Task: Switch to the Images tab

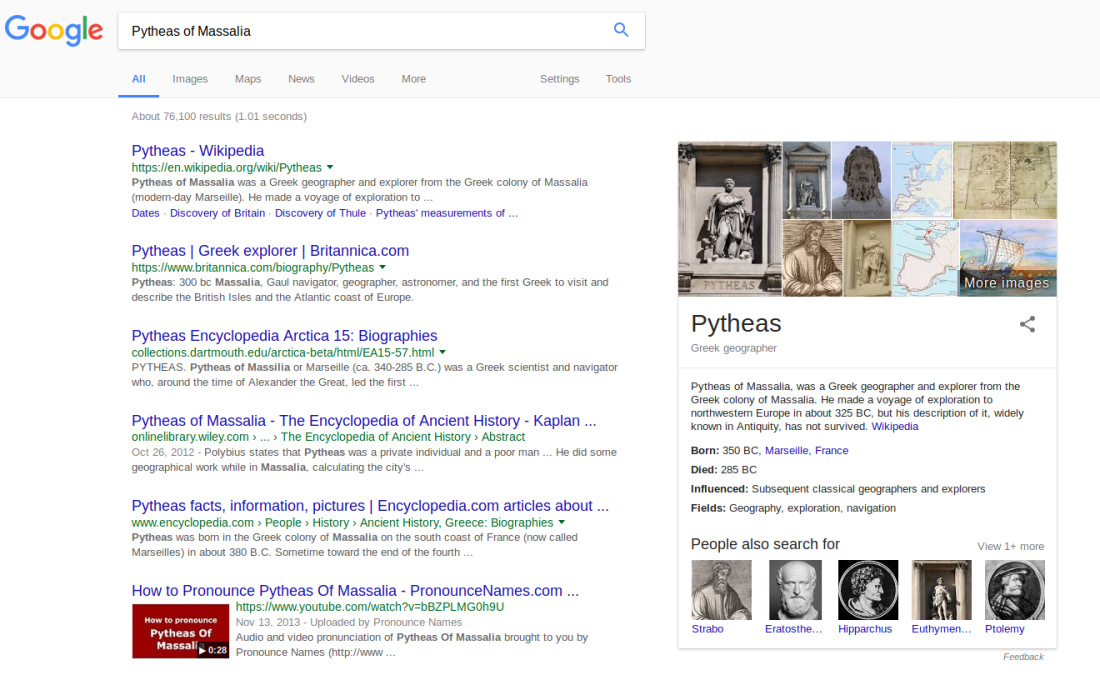Action: (x=190, y=78)
